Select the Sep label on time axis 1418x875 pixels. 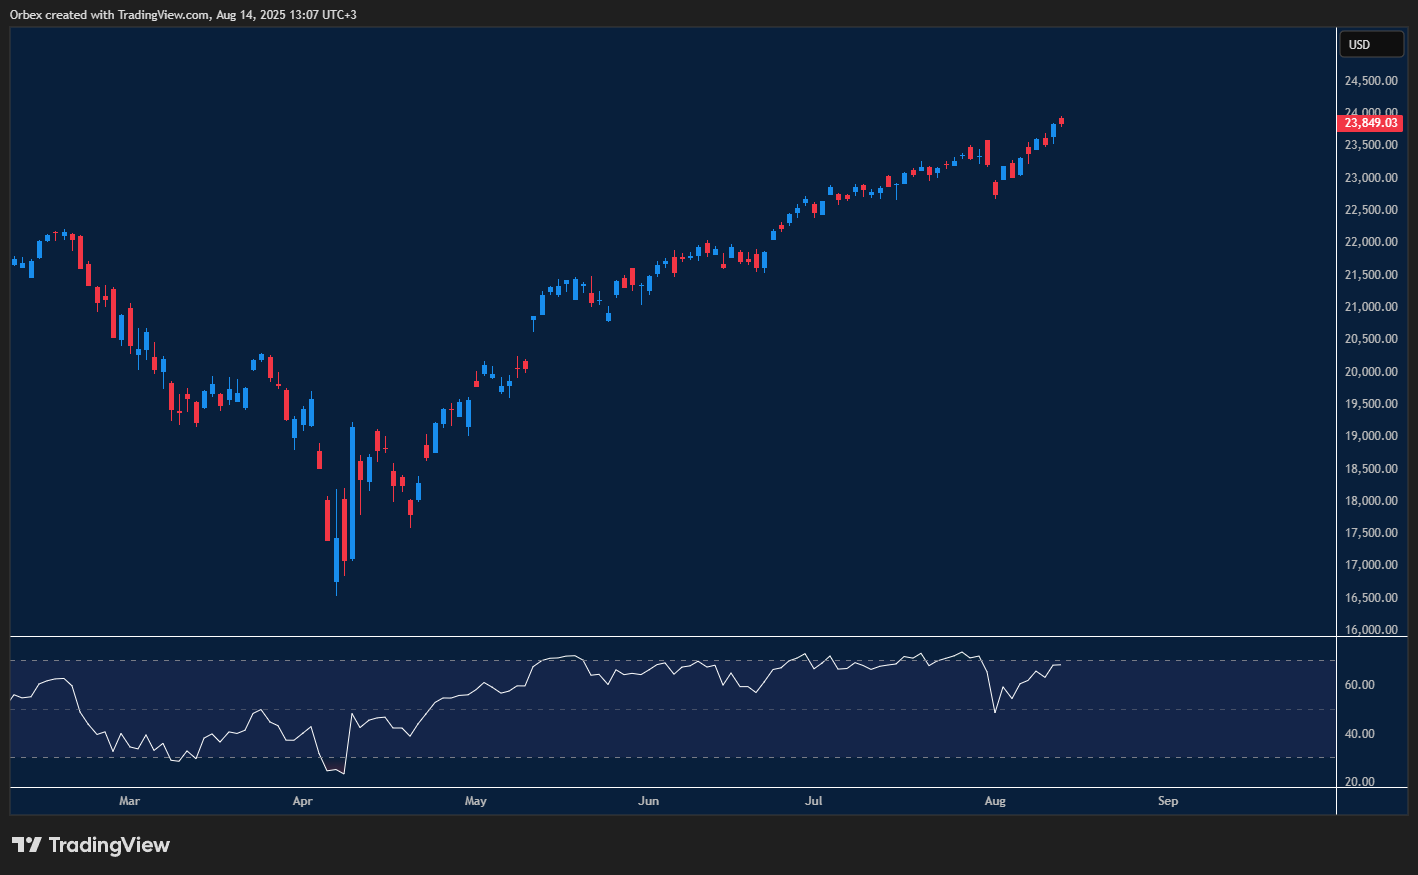pos(1168,801)
